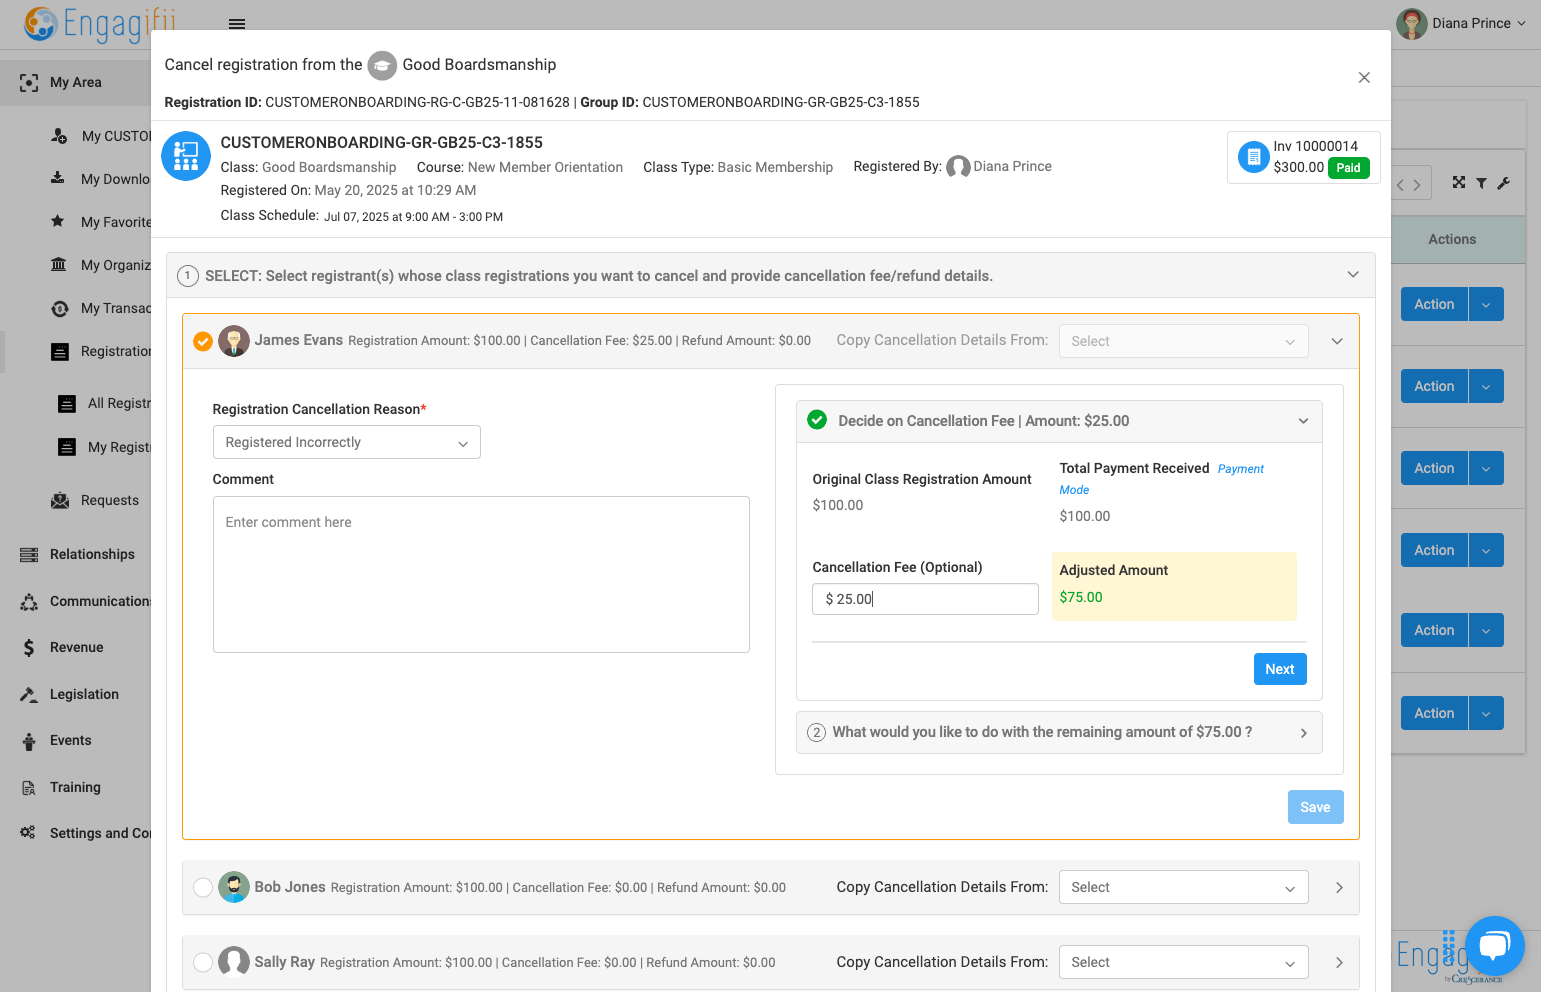Expand Sally Ray registrant row chevron

1339,963
